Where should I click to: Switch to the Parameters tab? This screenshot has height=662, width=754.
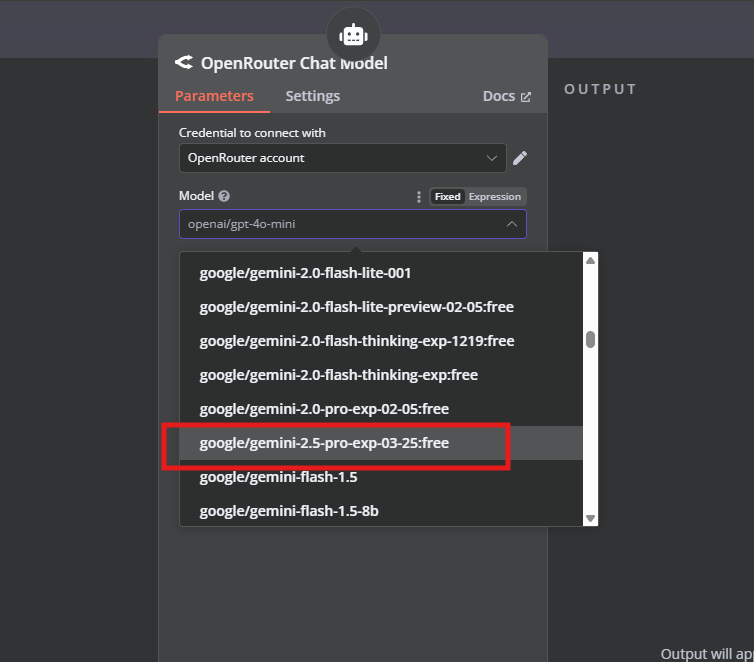[214, 96]
